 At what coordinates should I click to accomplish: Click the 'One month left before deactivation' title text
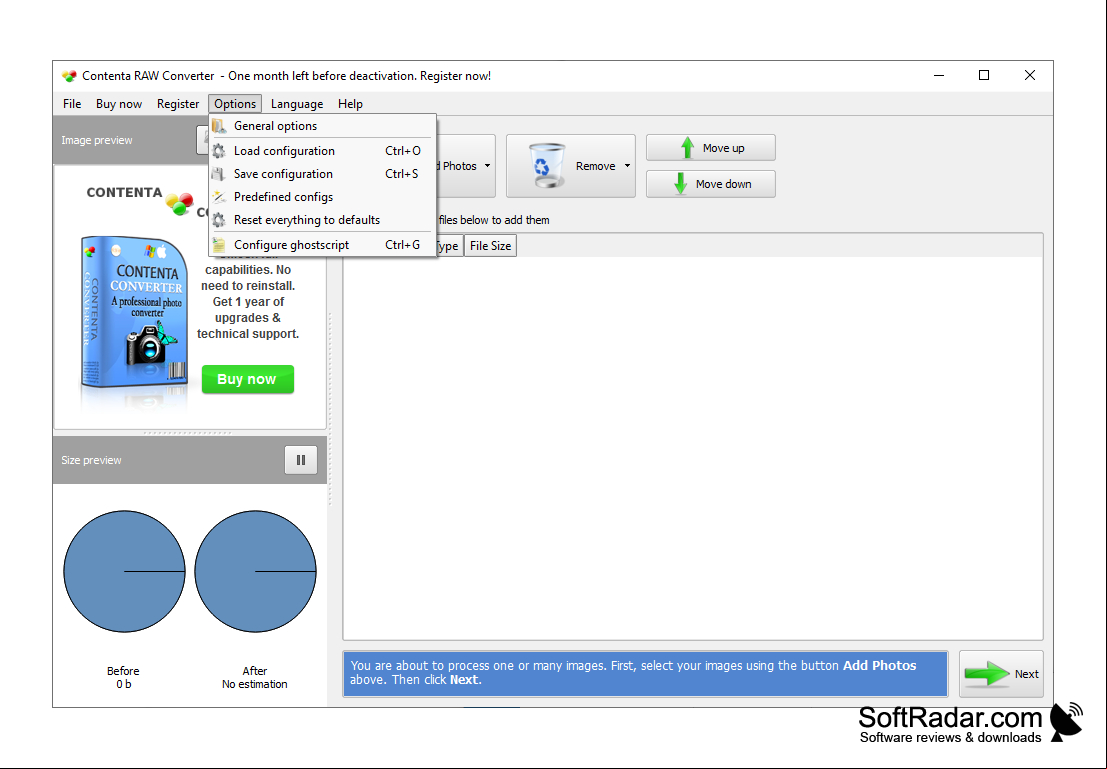(359, 76)
